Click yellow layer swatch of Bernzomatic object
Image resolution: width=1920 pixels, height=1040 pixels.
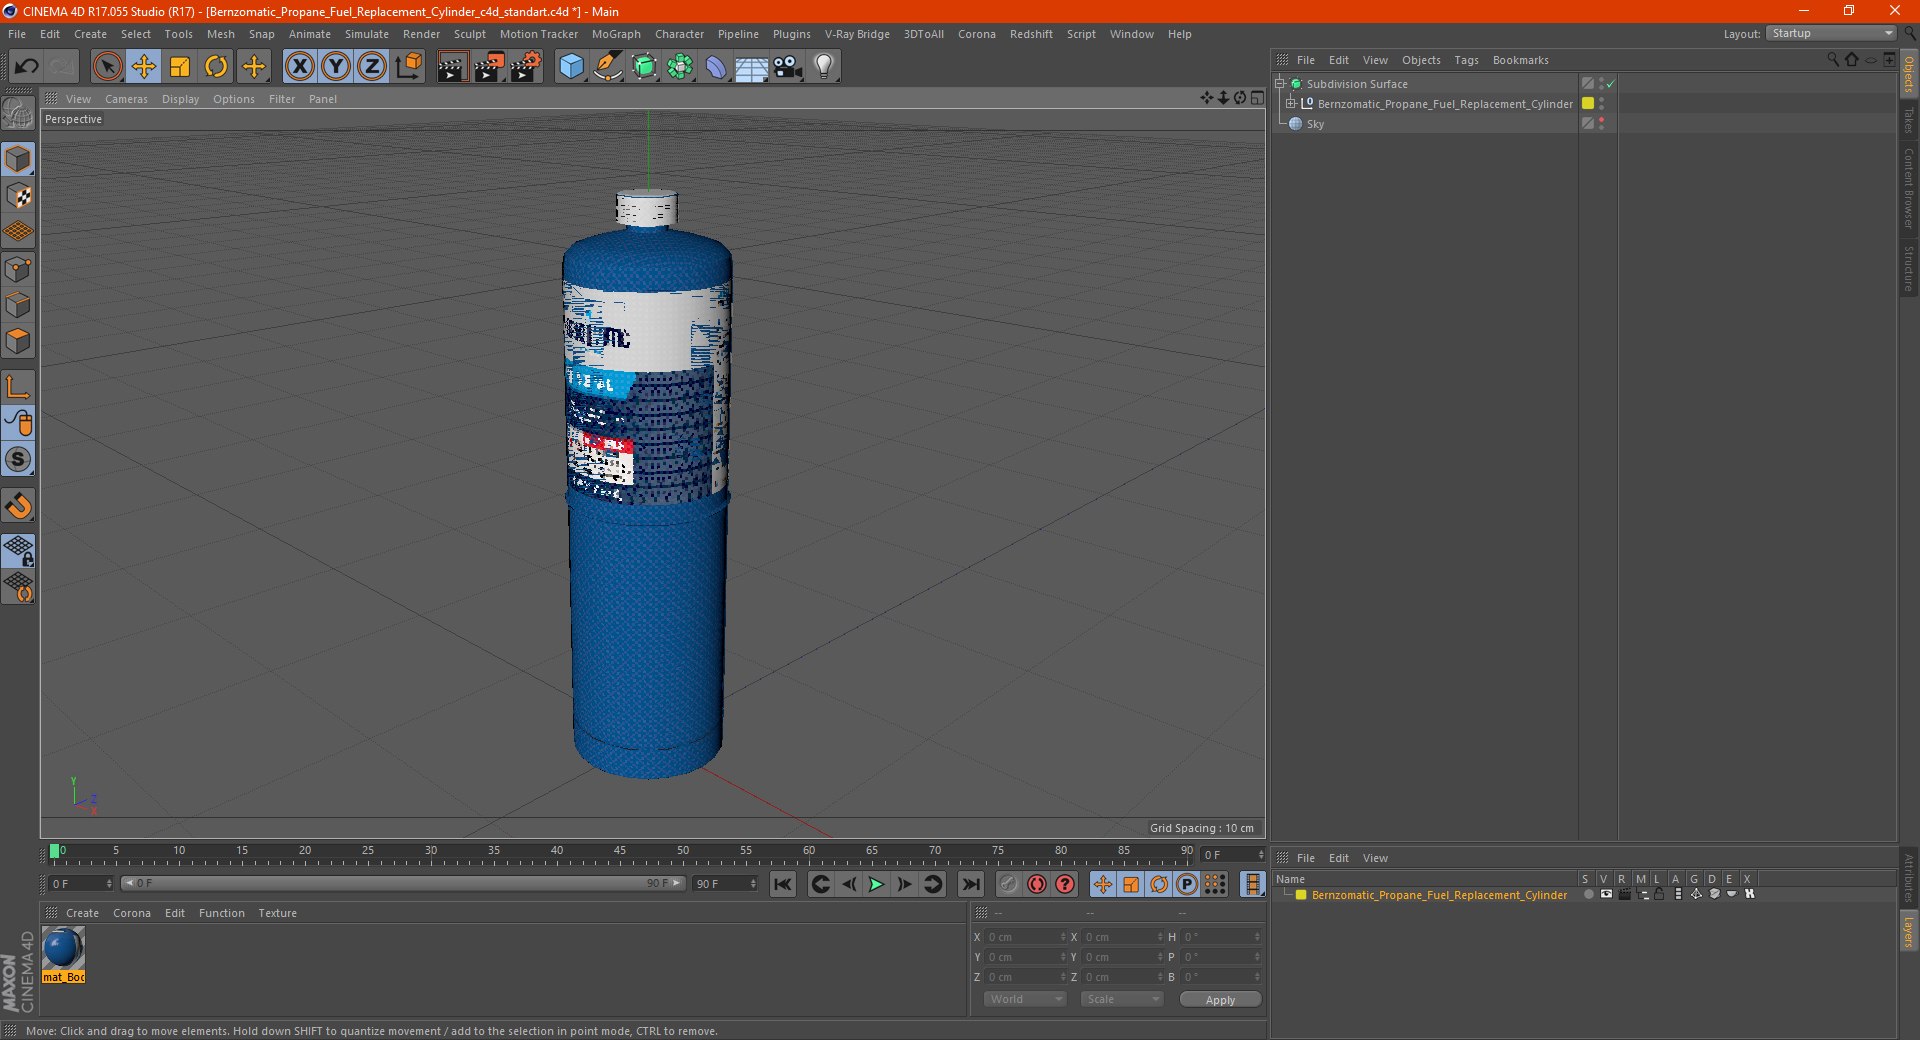1588,103
